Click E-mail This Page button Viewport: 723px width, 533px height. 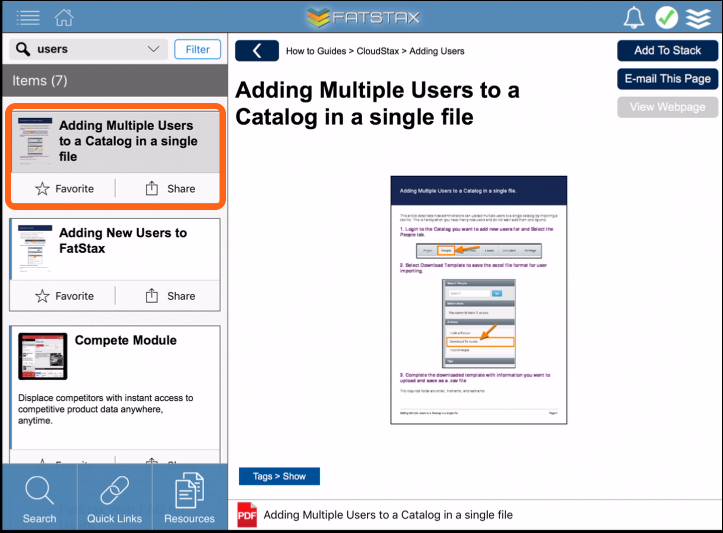667,79
